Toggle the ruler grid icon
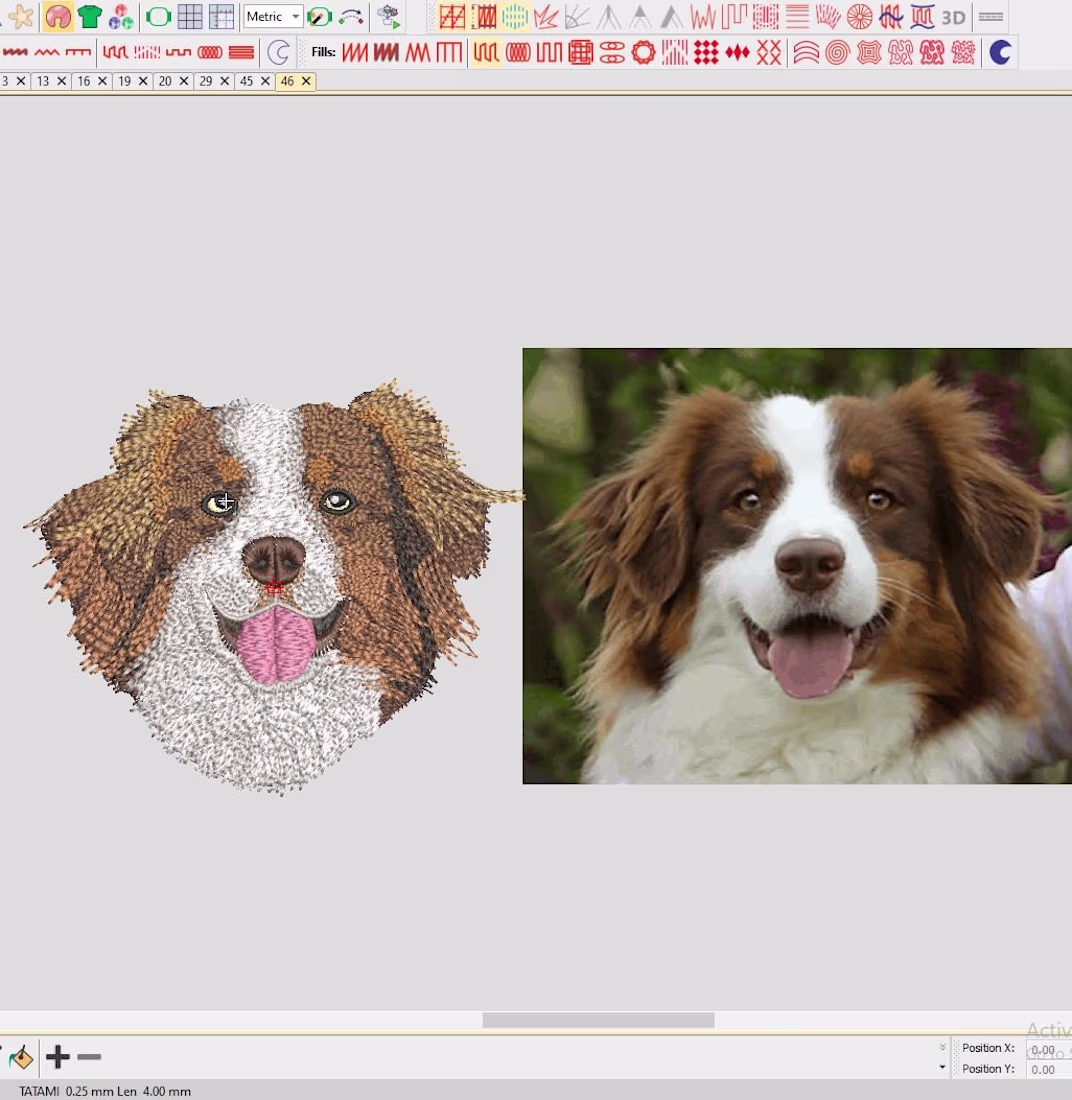1072x1100 pixels. (x=221, y=17)
